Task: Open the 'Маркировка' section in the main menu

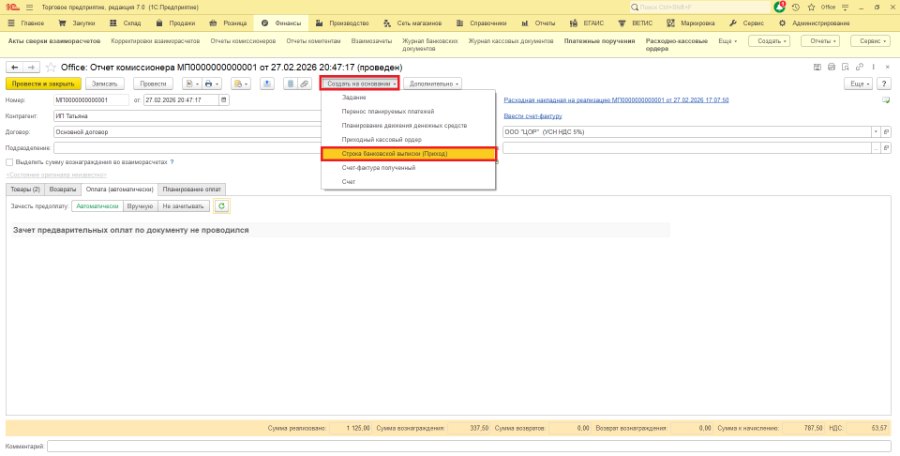Action: 691,24
